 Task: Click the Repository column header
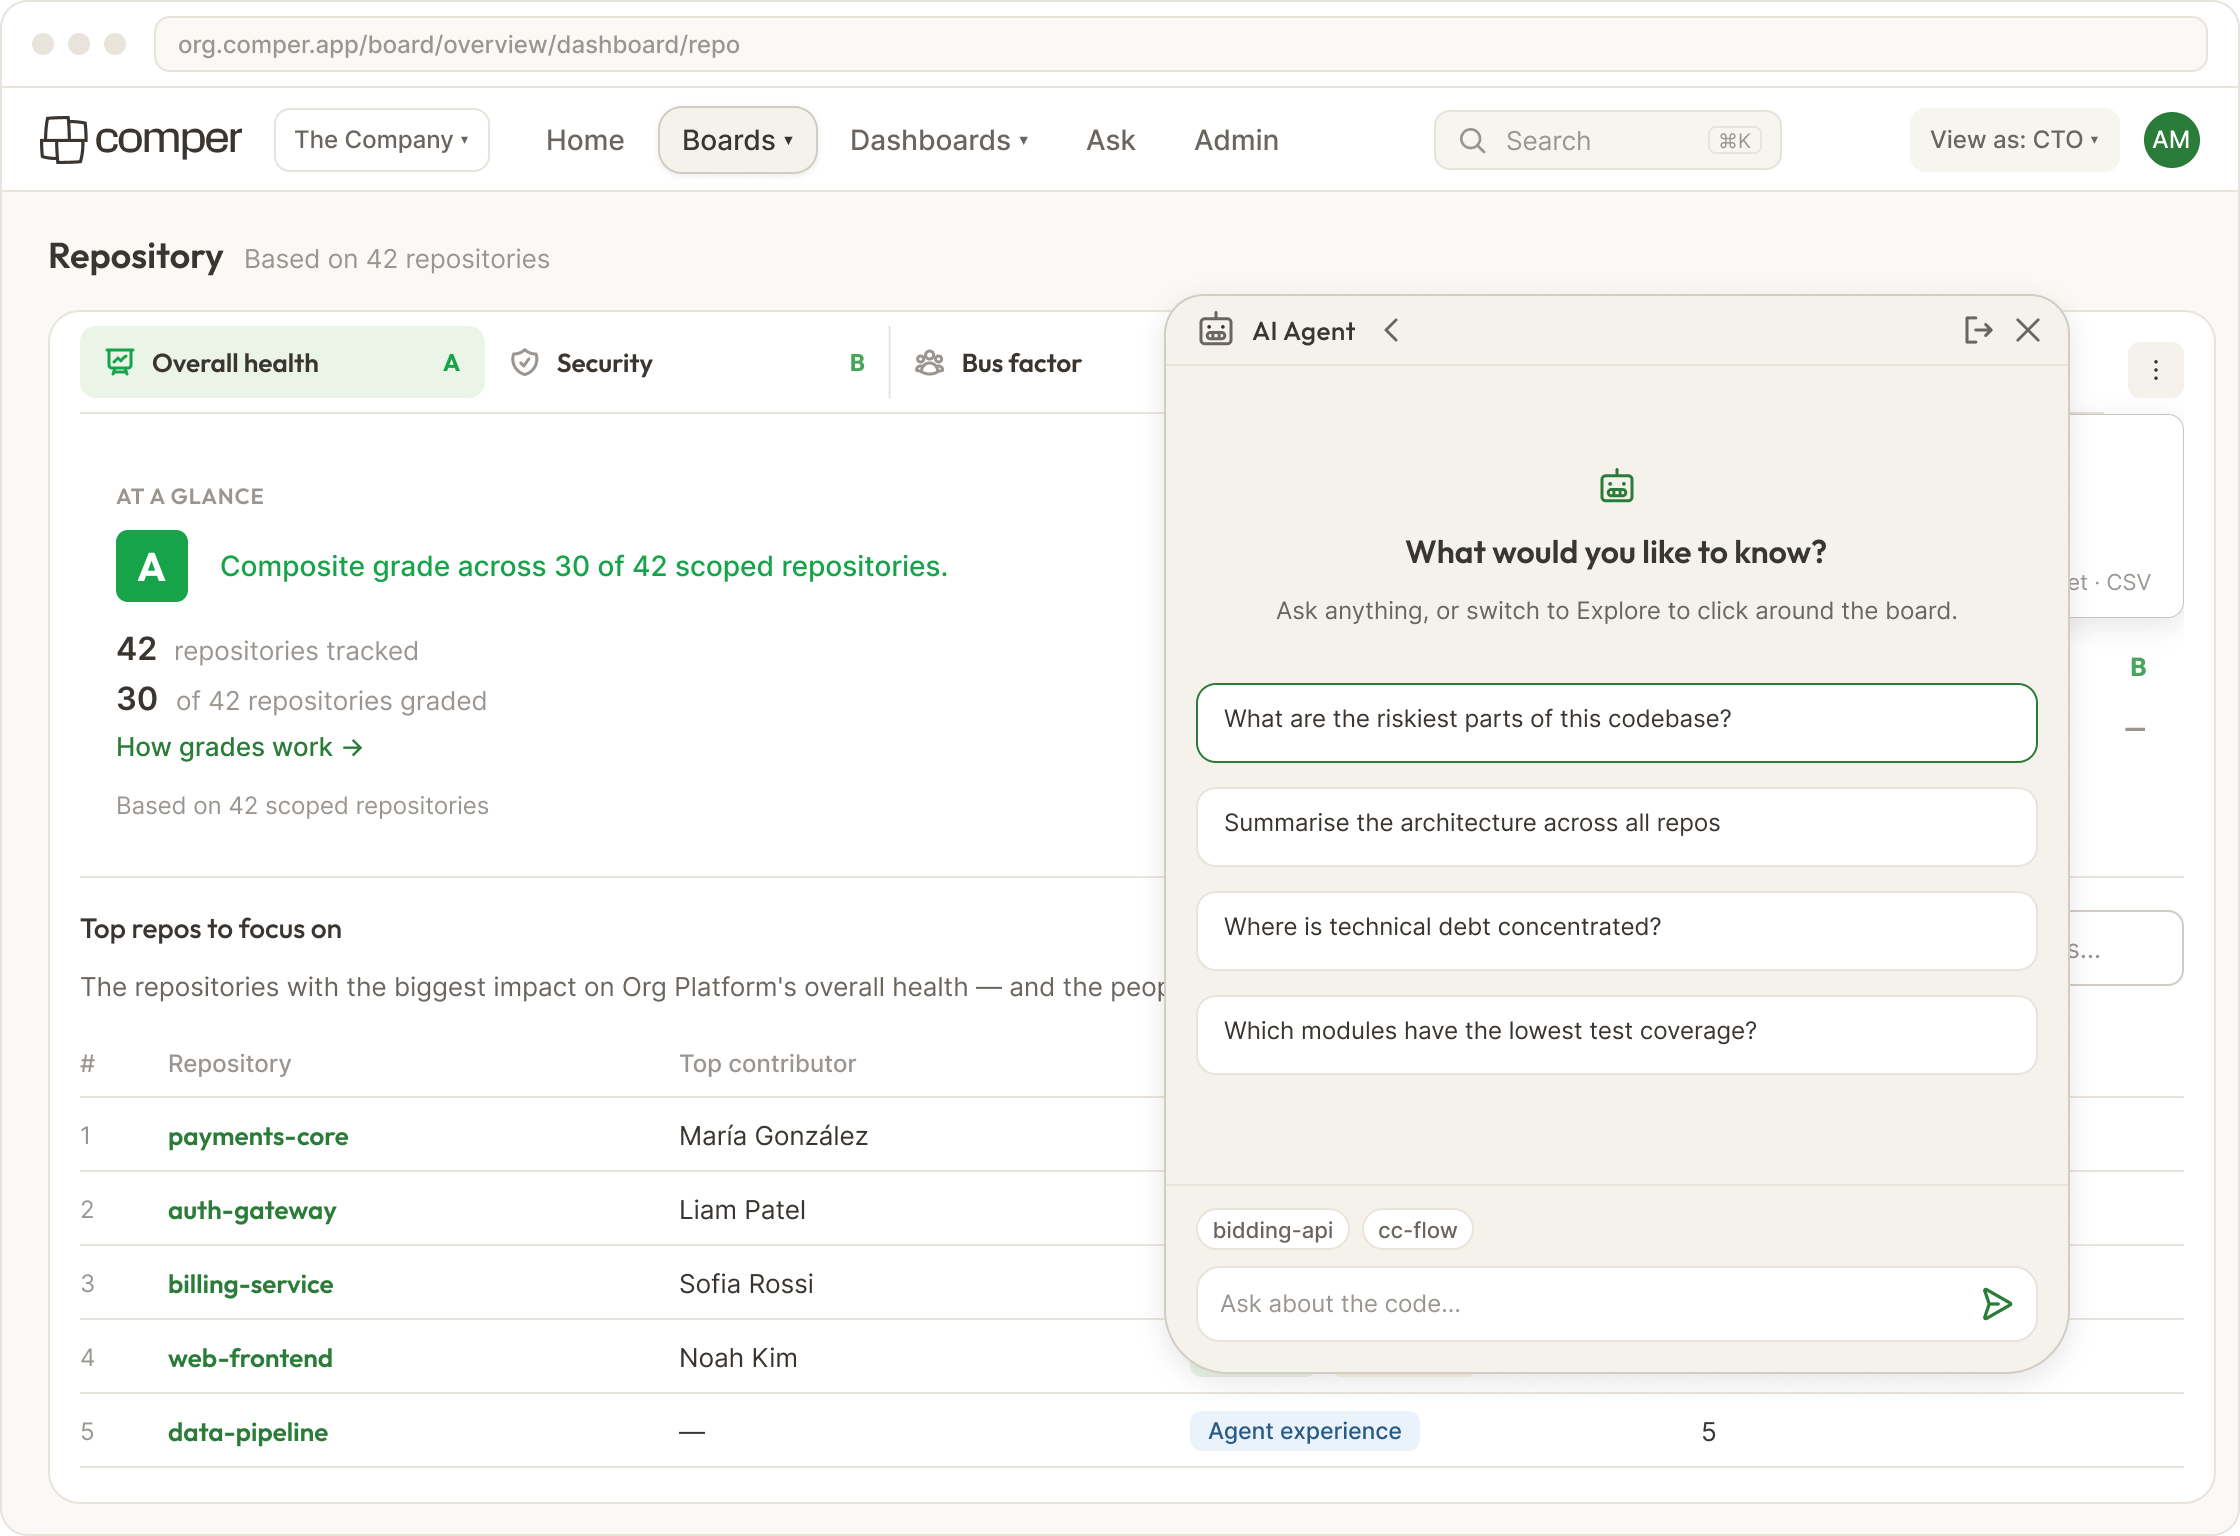tap(229, 1063)
